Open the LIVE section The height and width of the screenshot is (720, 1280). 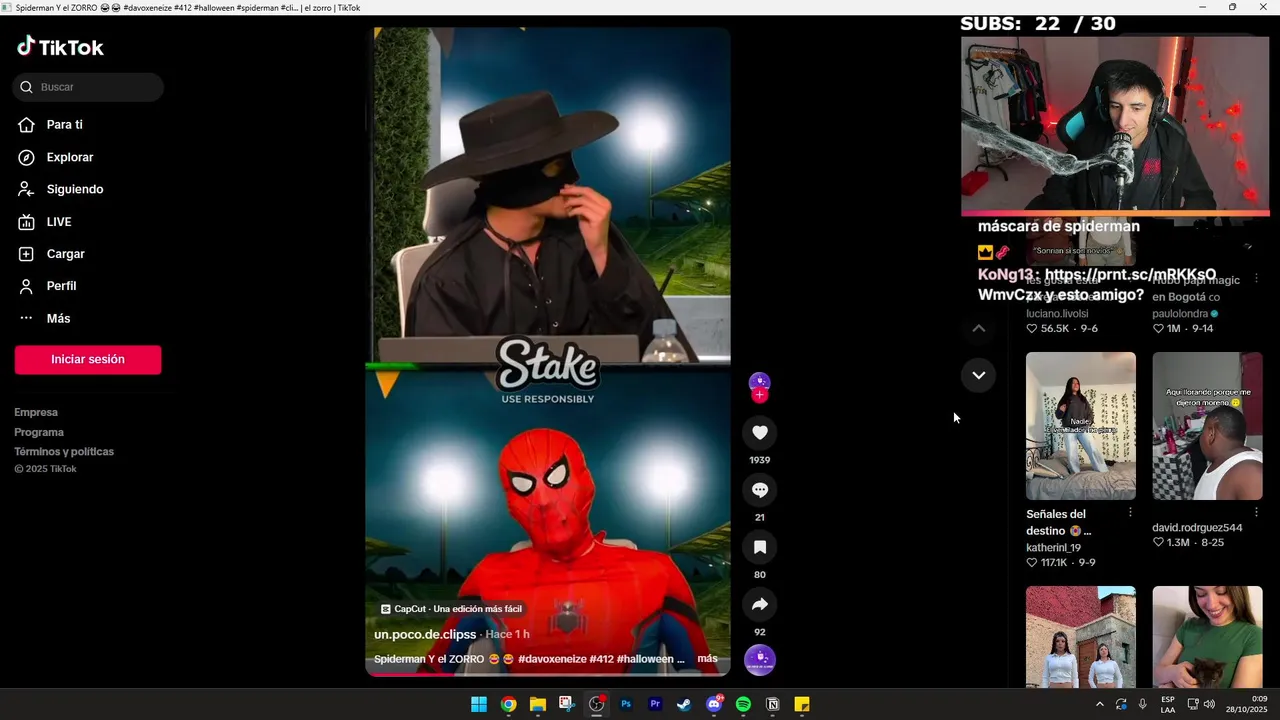click(x=45, y=222)
